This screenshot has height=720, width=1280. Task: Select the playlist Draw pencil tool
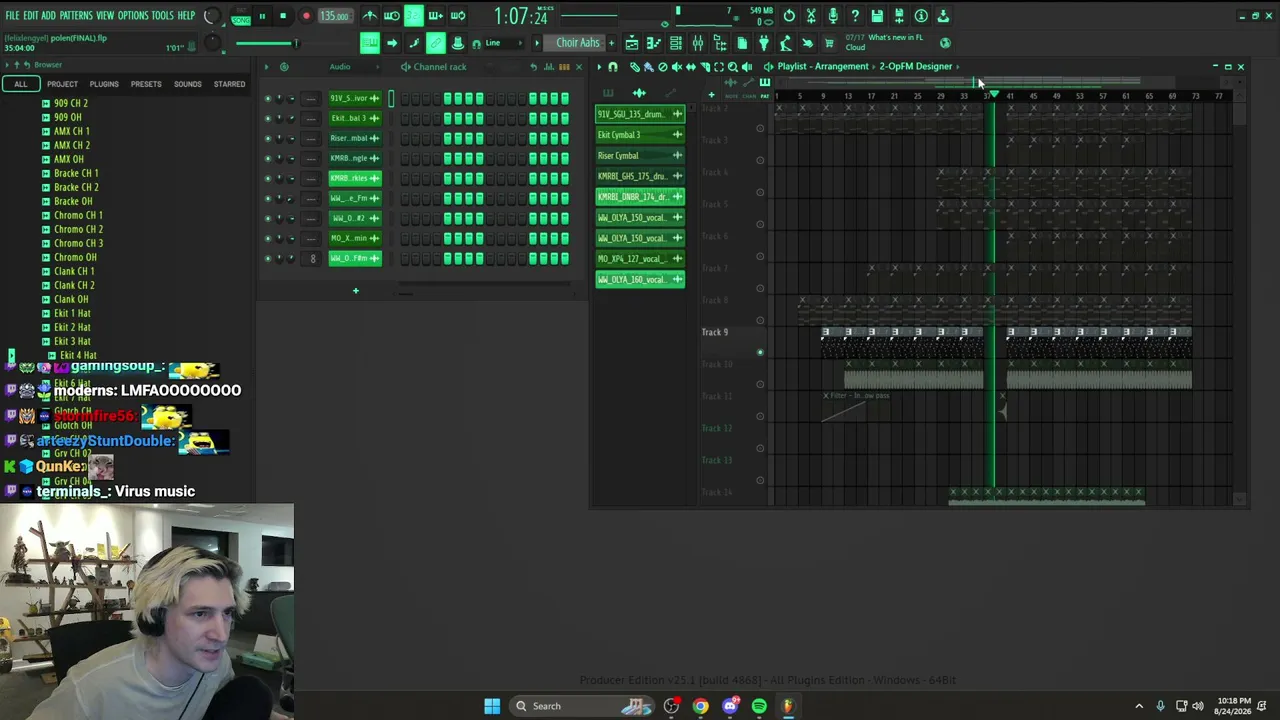(634, 67)
